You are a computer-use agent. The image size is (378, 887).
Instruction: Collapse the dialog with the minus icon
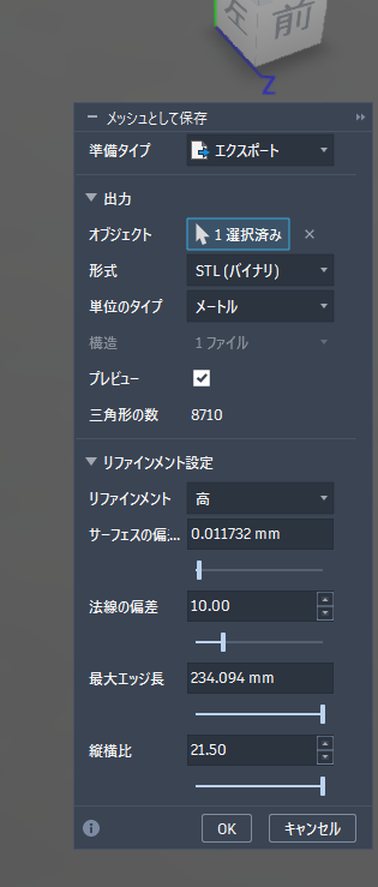pyautogui.click(x=93, y=118)
